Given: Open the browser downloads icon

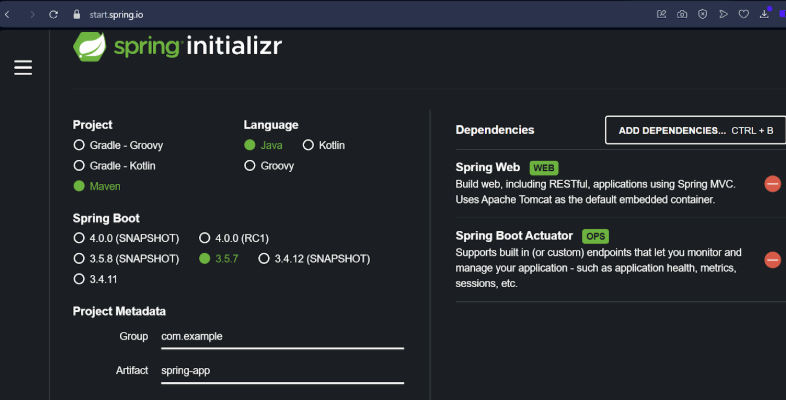Looking at the screenshot, I should point(764,14).
